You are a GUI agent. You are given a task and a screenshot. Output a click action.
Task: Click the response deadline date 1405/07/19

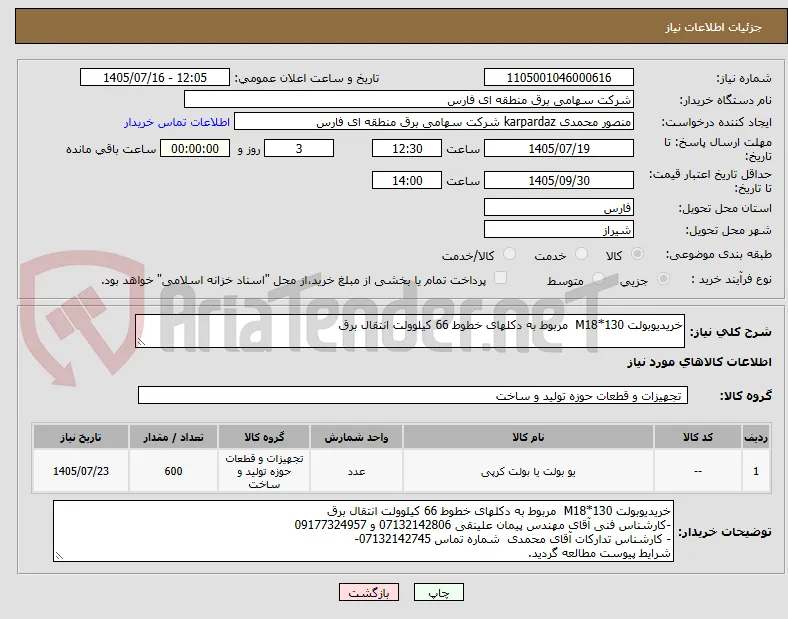tap(559, 148)
